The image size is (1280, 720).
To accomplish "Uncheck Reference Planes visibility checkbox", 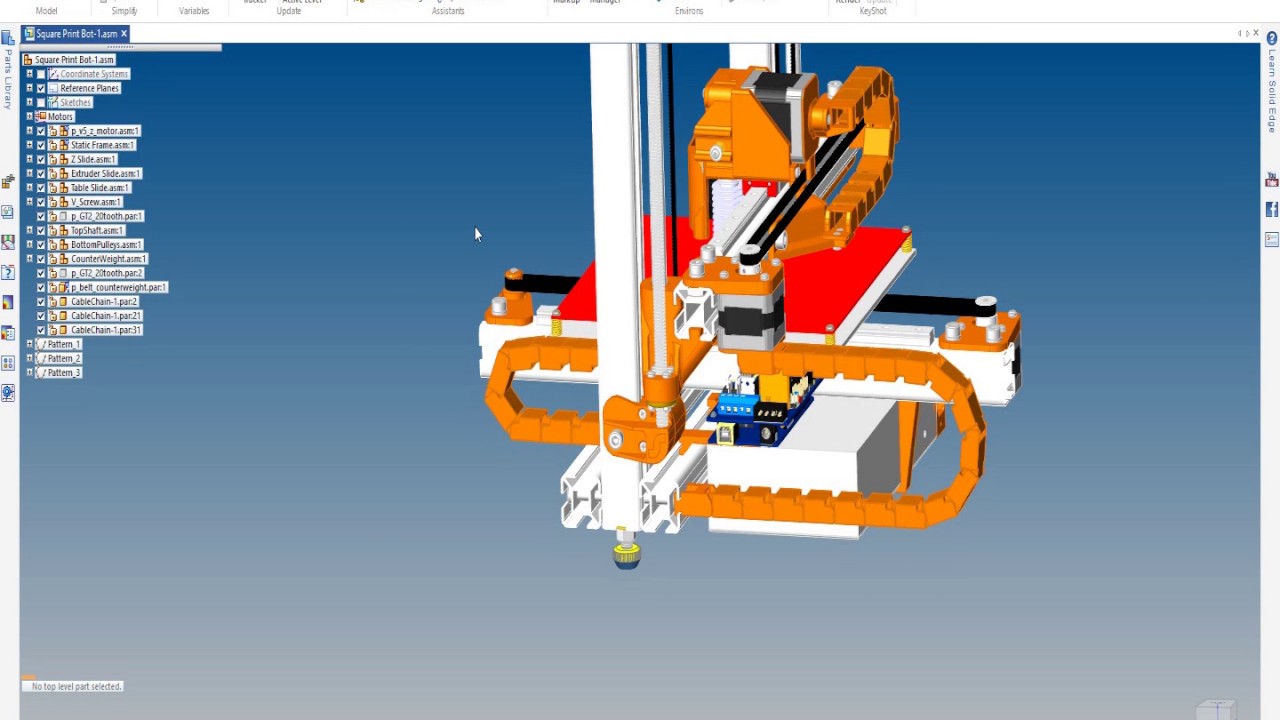I will pyautogui.click(x=41, y=88).
